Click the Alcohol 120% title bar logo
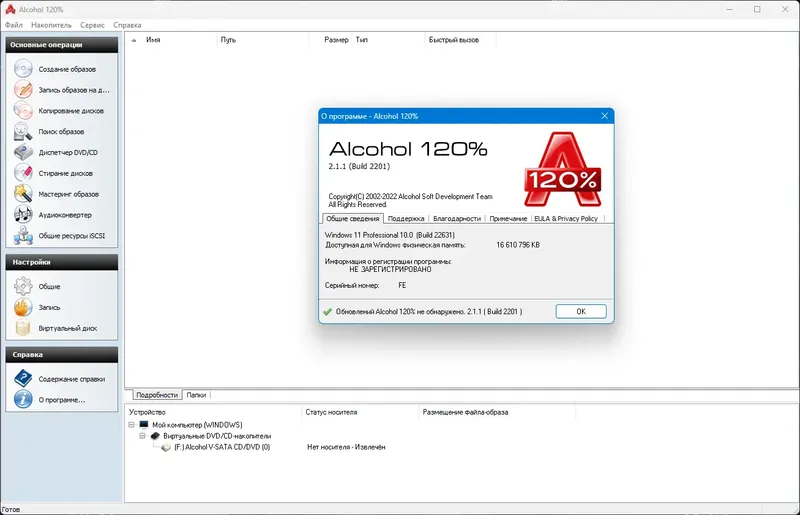Screen dimensions: 800x515 coord(10,9)
